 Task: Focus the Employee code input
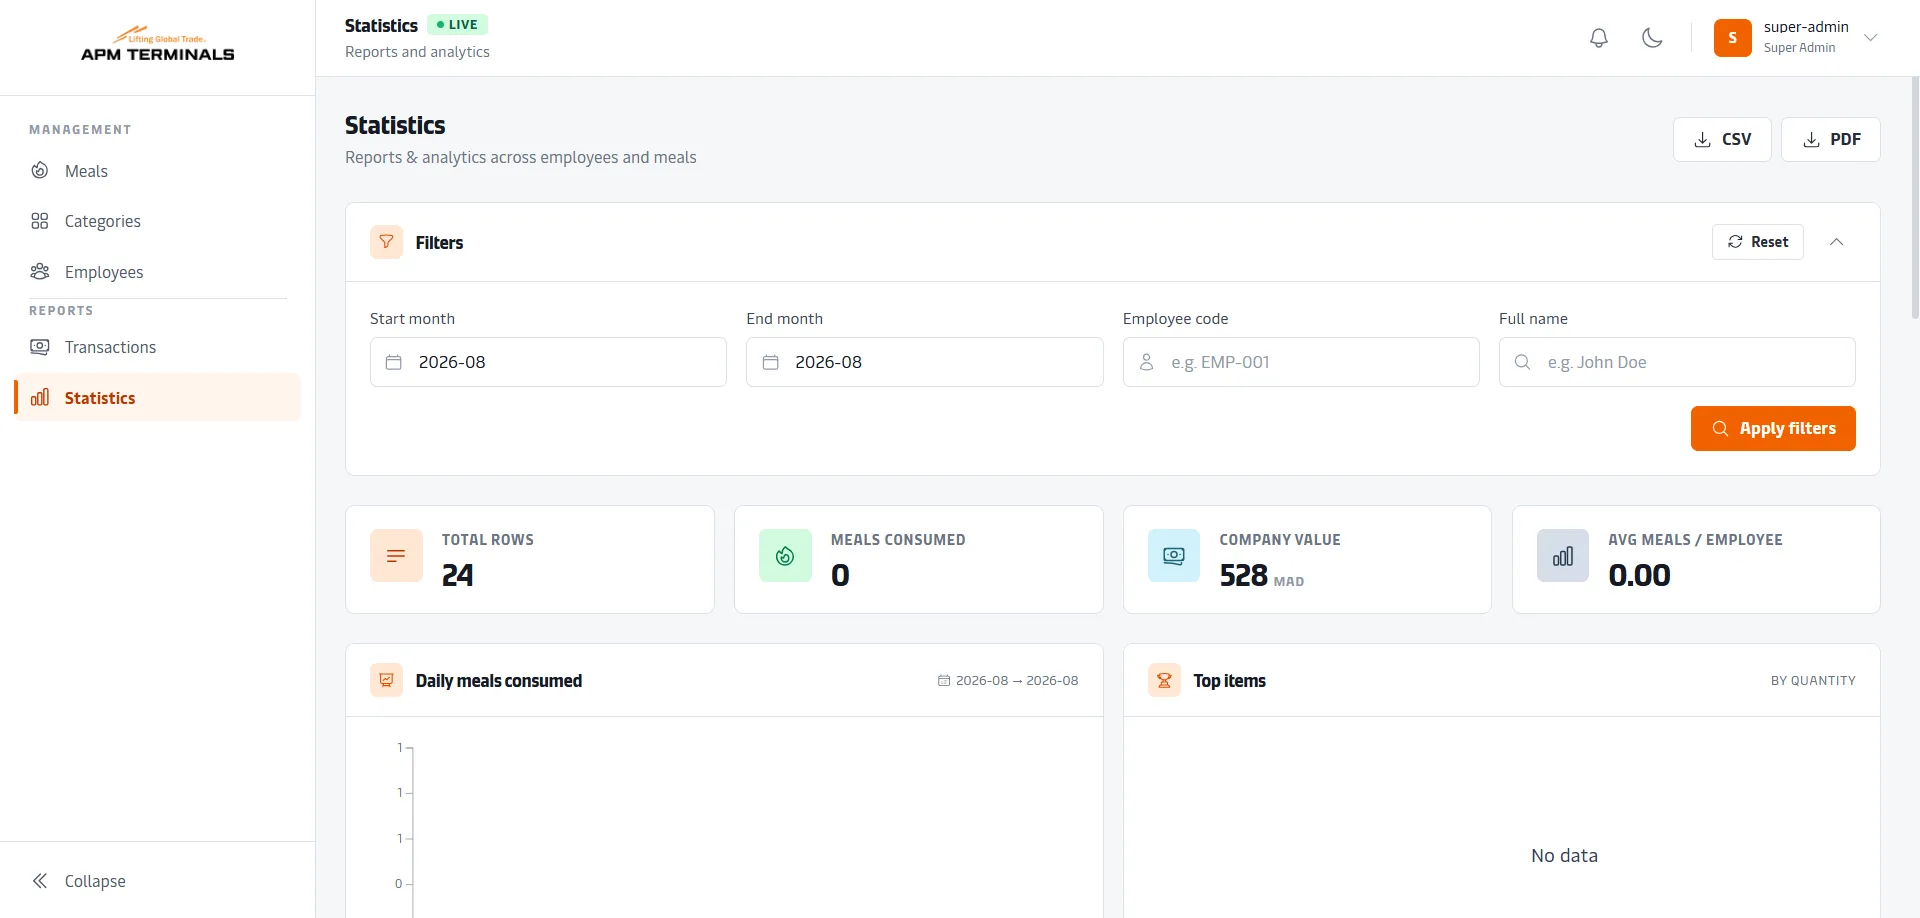click(x=1301, y=362)
